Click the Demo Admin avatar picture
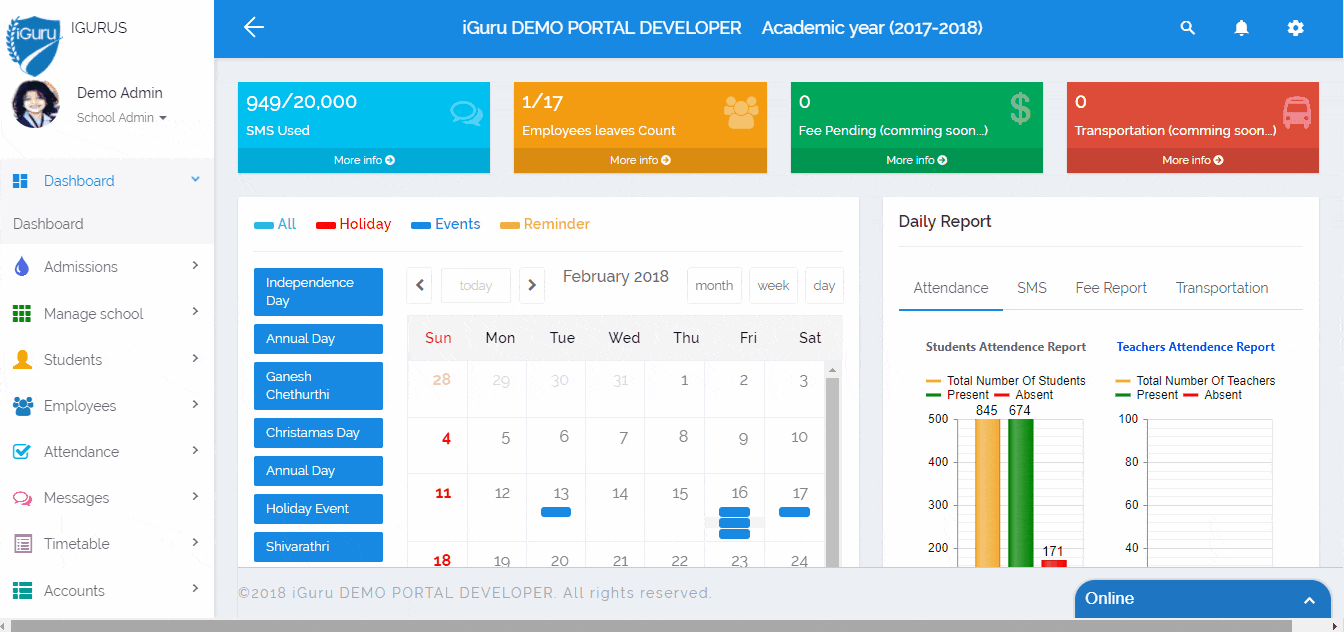Image resolution: width=1344 pixels, height=632 pixels. [36, 104]
